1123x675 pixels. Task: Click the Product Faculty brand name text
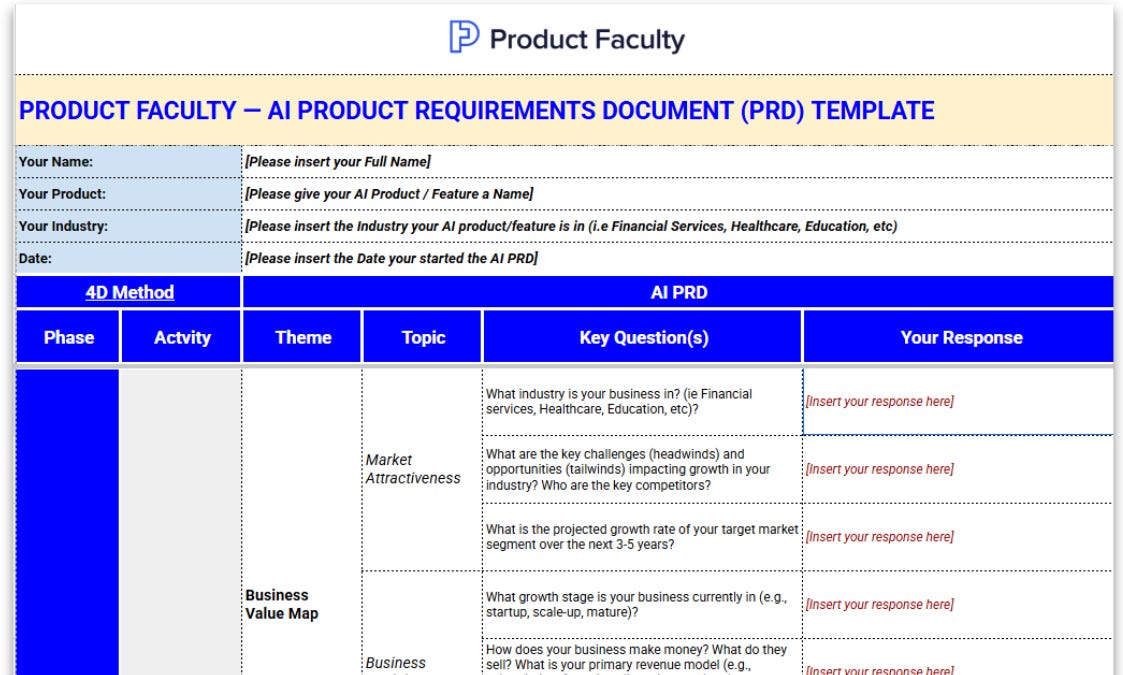click(x=587, y=39)
